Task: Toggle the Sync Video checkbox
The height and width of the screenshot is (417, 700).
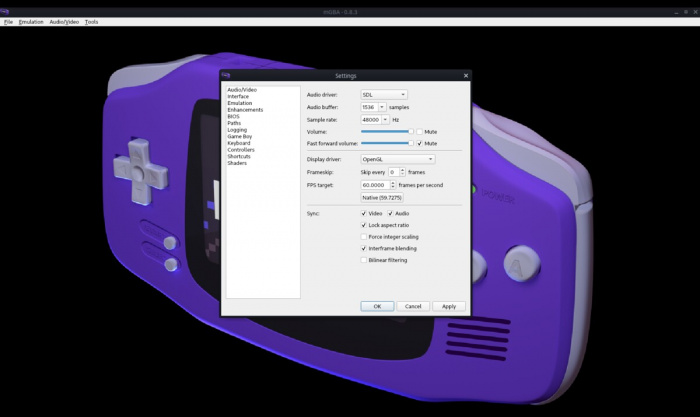Action: click(364, 213)
